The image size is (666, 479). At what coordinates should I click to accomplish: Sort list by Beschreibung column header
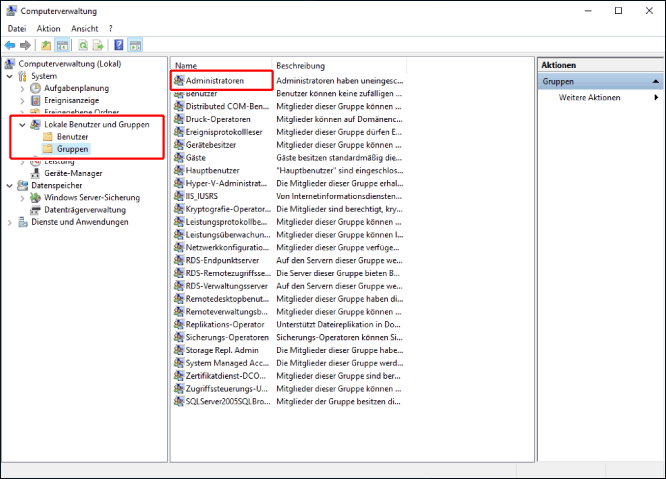point(300,65)
